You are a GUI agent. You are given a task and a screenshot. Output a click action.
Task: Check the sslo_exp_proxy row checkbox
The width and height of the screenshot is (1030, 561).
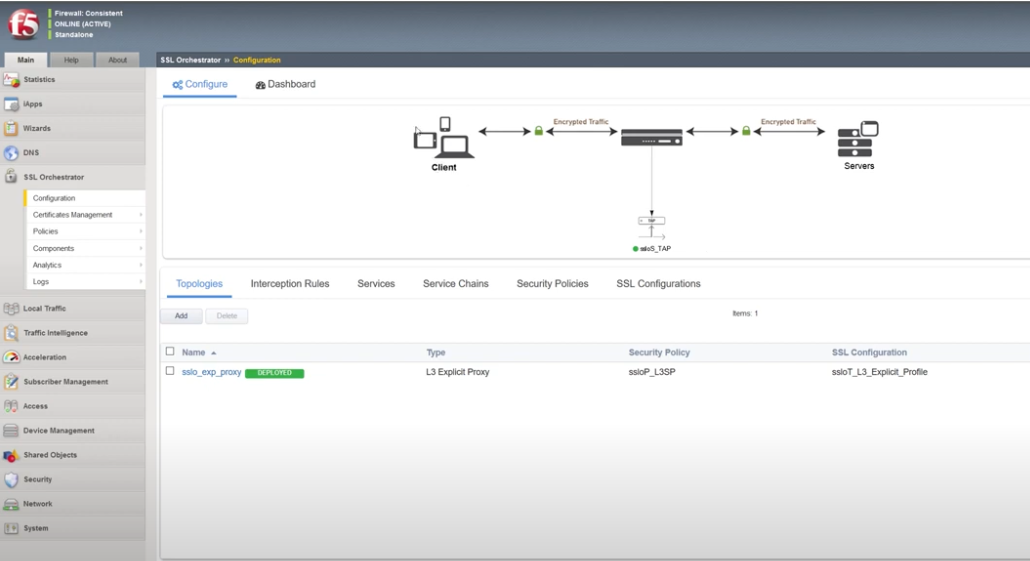click(170, 371)
